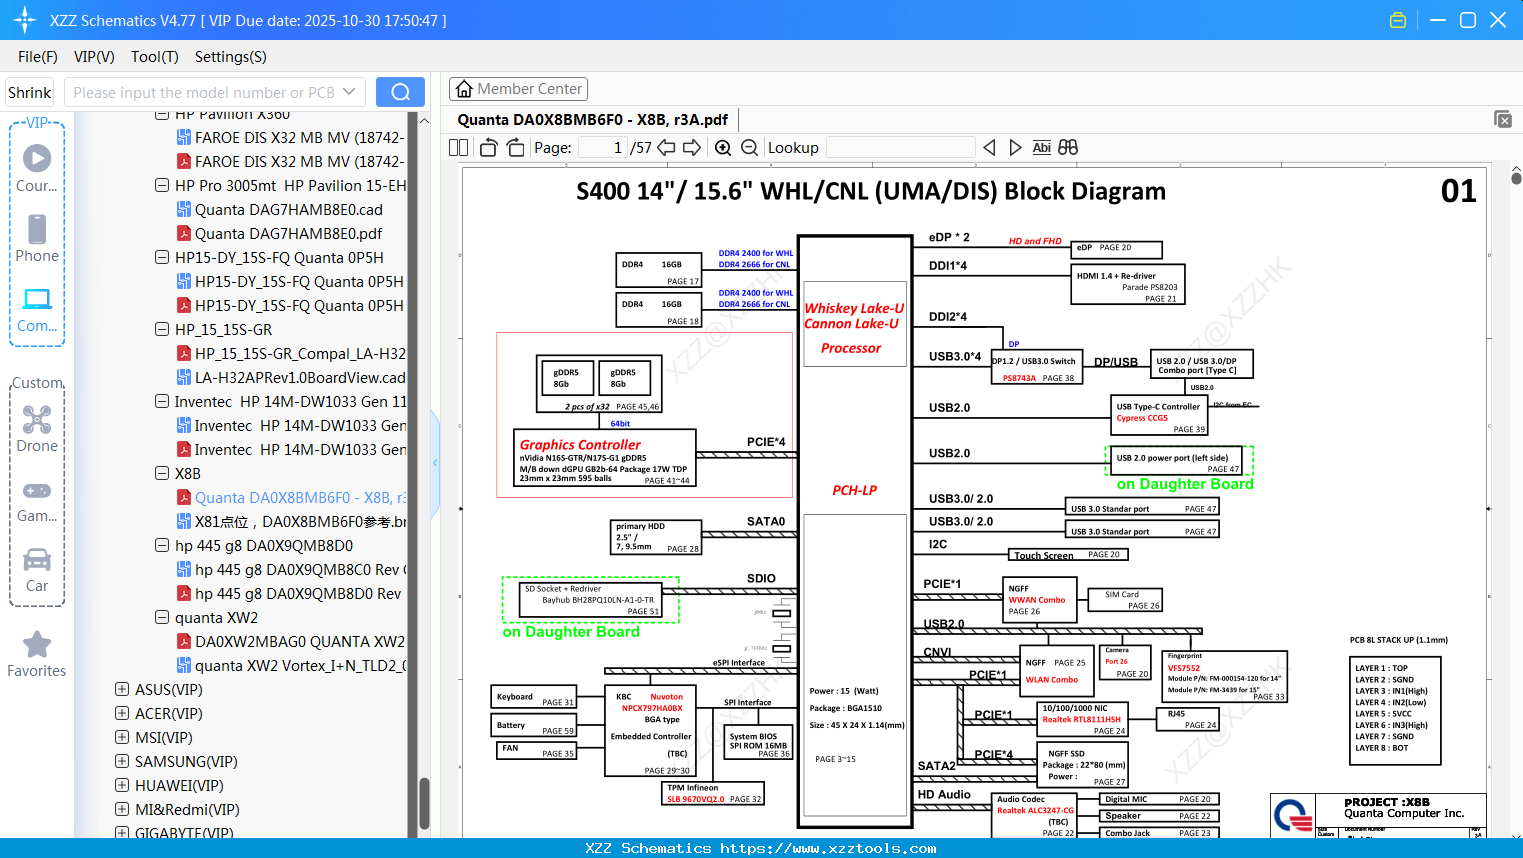This screenshot has width=1523, height=858.
Task: Collapse side panel with splitter handle
Action: click(435, 462)
